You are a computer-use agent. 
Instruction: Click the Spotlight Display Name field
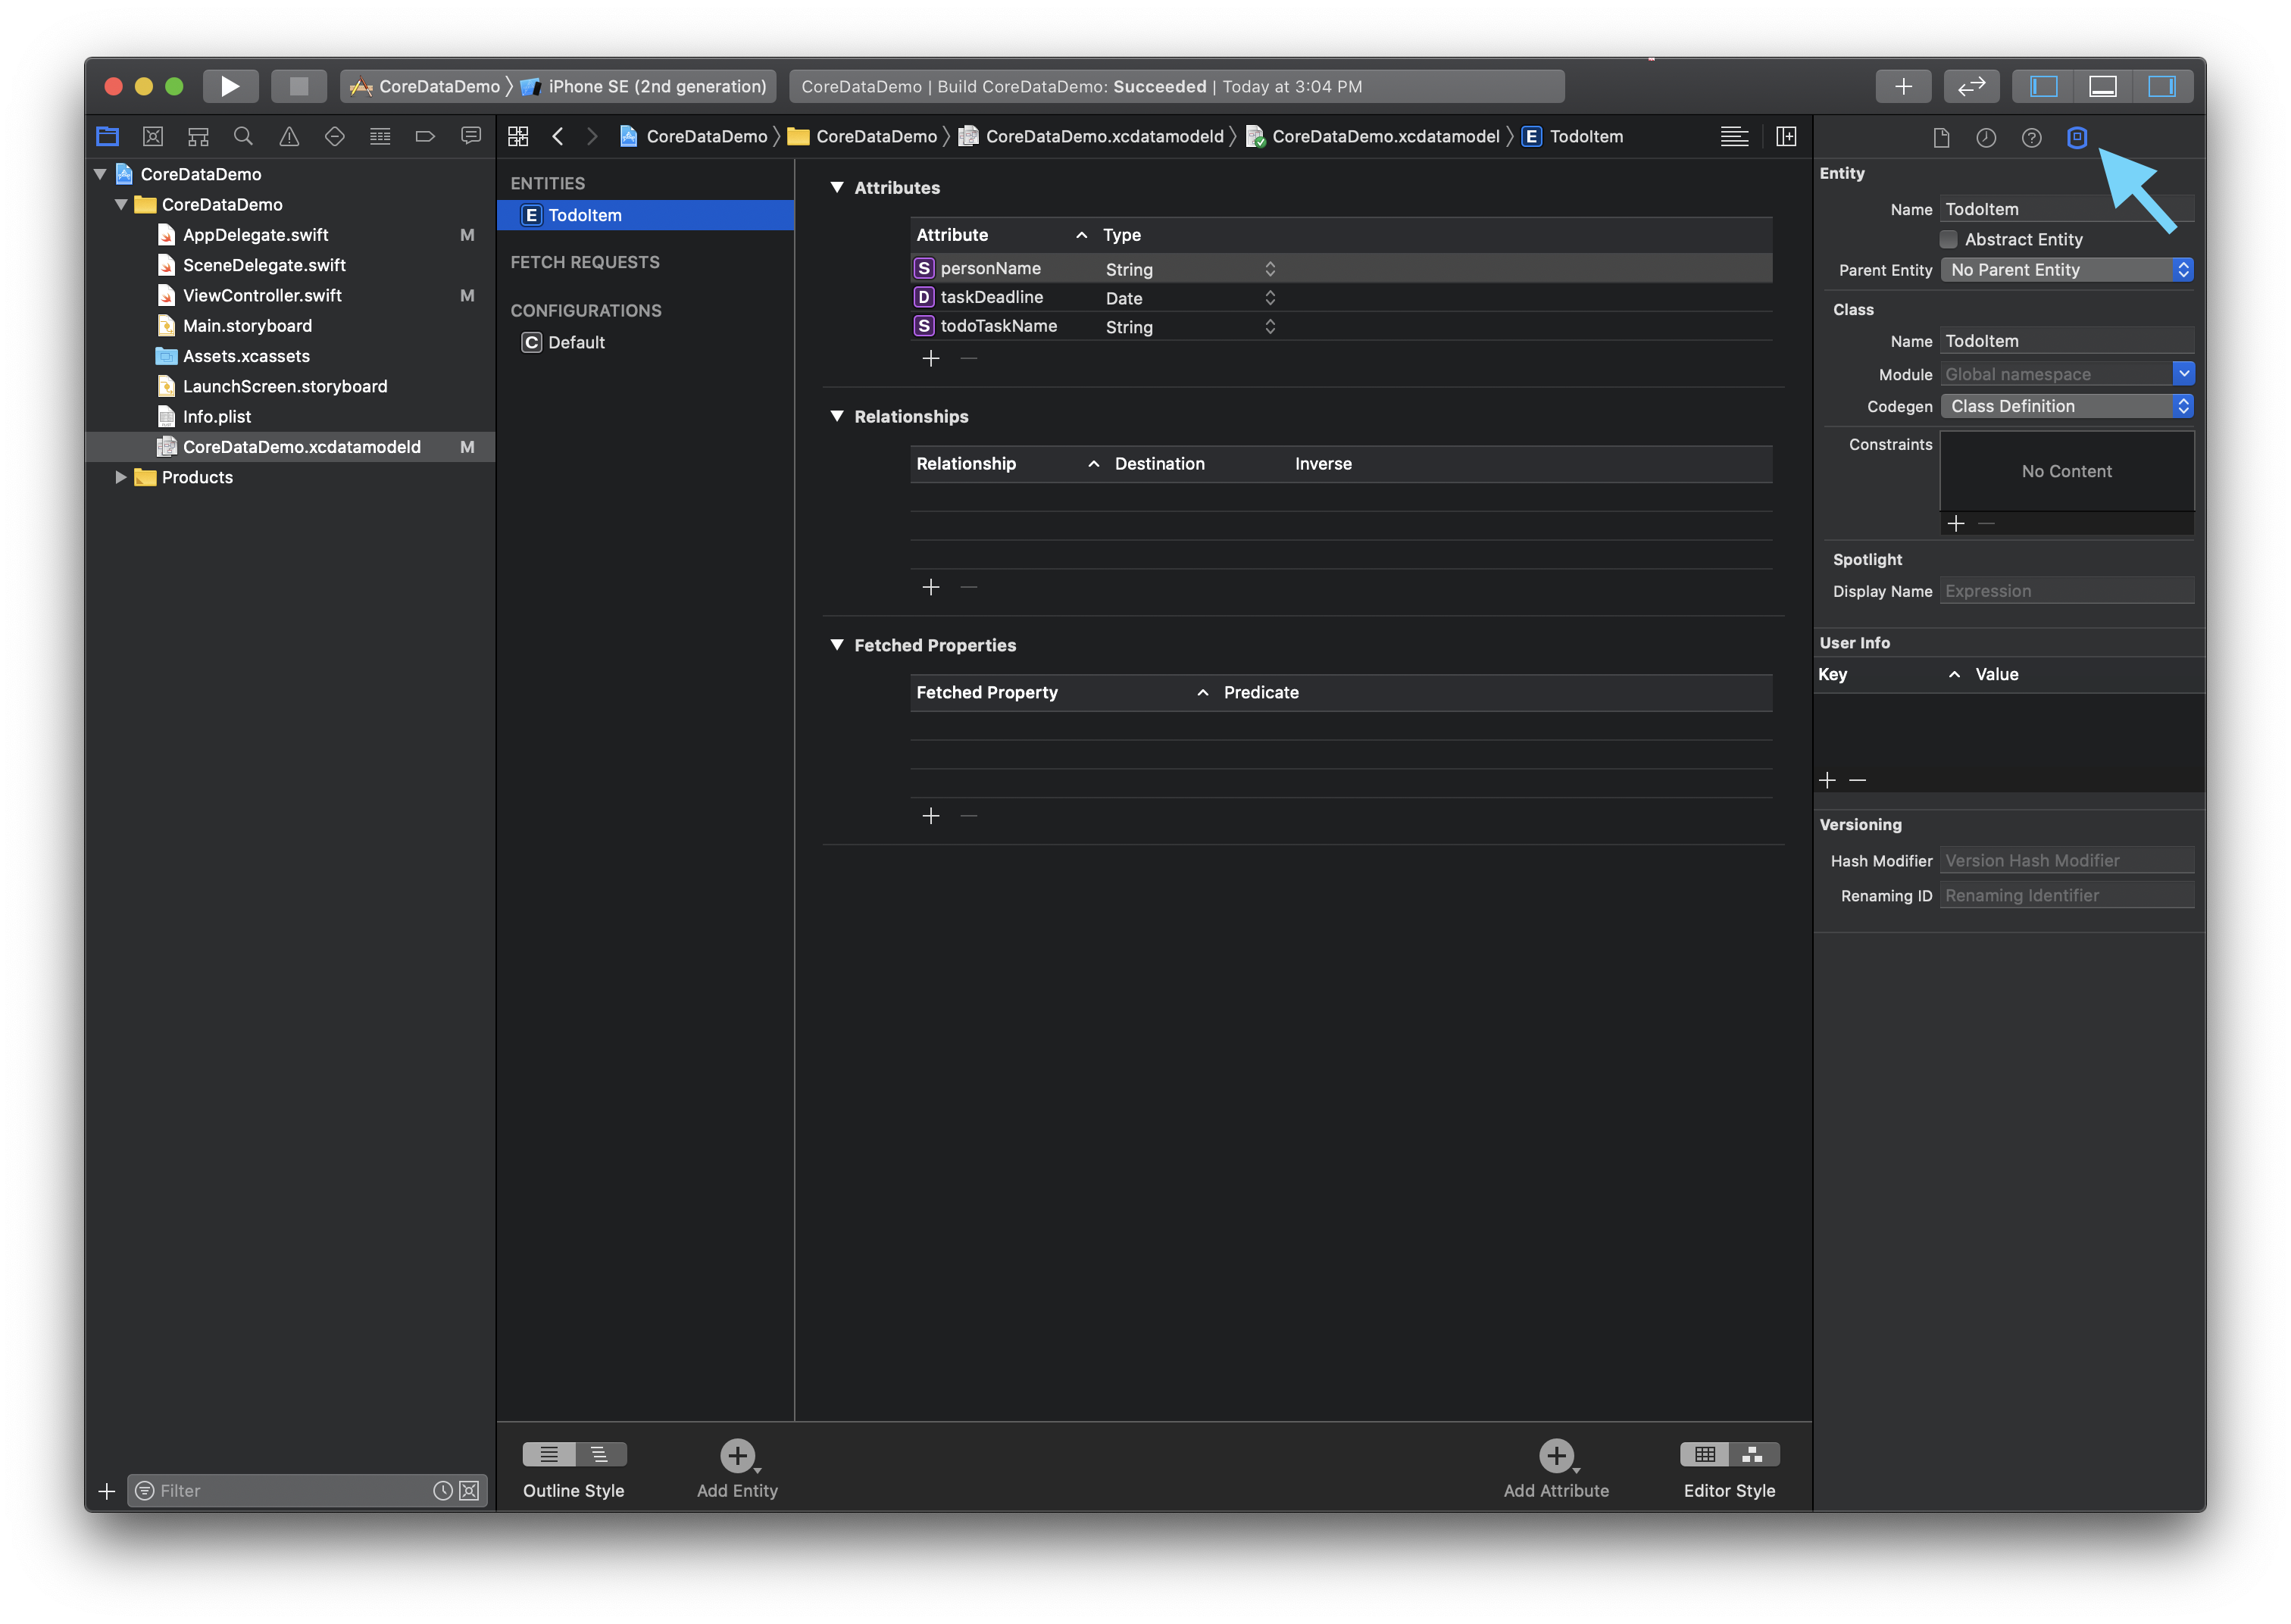pos(2066,591)
